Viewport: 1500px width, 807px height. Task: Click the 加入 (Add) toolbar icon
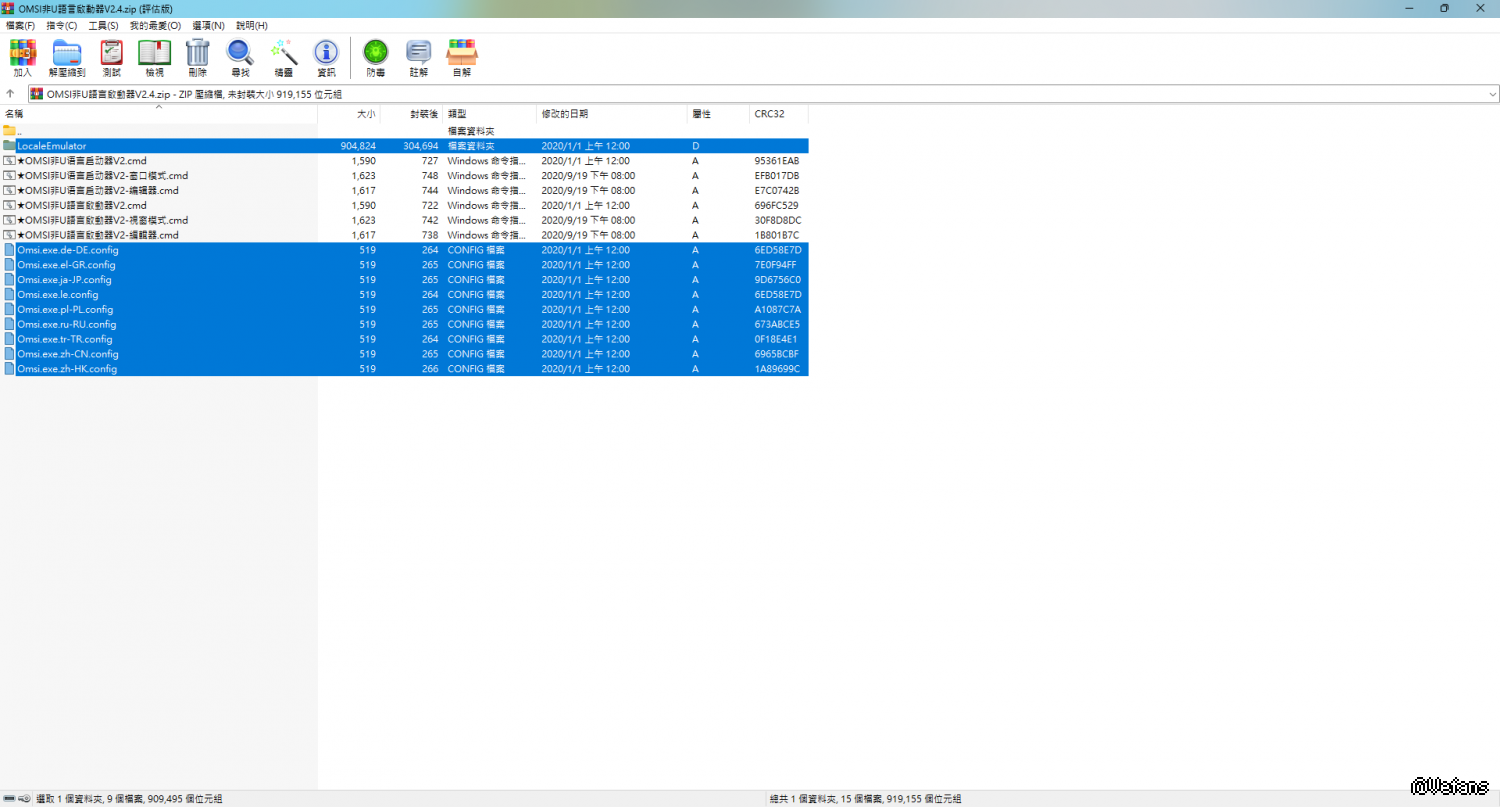(22, 58)
